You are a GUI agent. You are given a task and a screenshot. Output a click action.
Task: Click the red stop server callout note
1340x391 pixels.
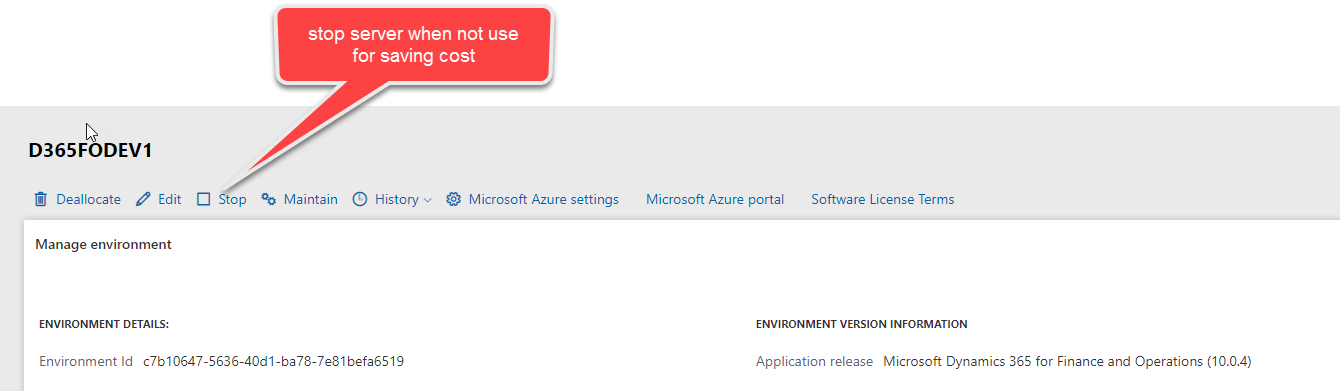pyautogui.click(x=413, y=46)
